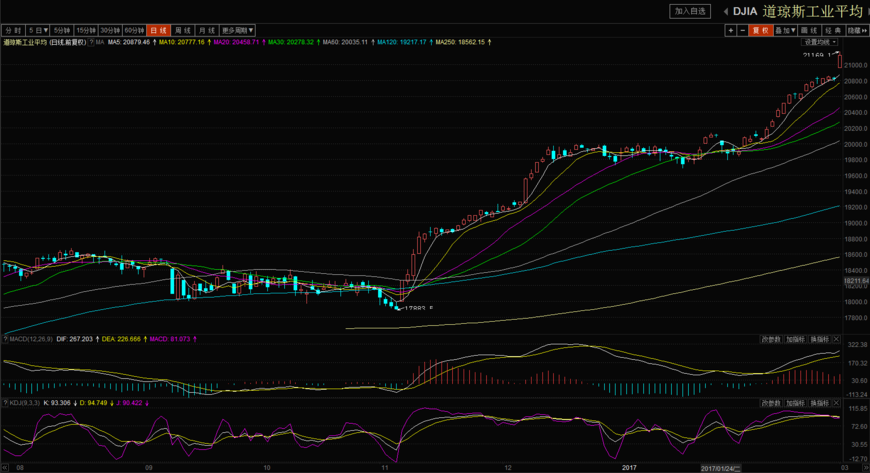Image resolution: width=870 pixels, height=473 pixels.
Task: Open the 叠加 overlay dropdown
Action: pyautogui.click(x=785, y=31)
